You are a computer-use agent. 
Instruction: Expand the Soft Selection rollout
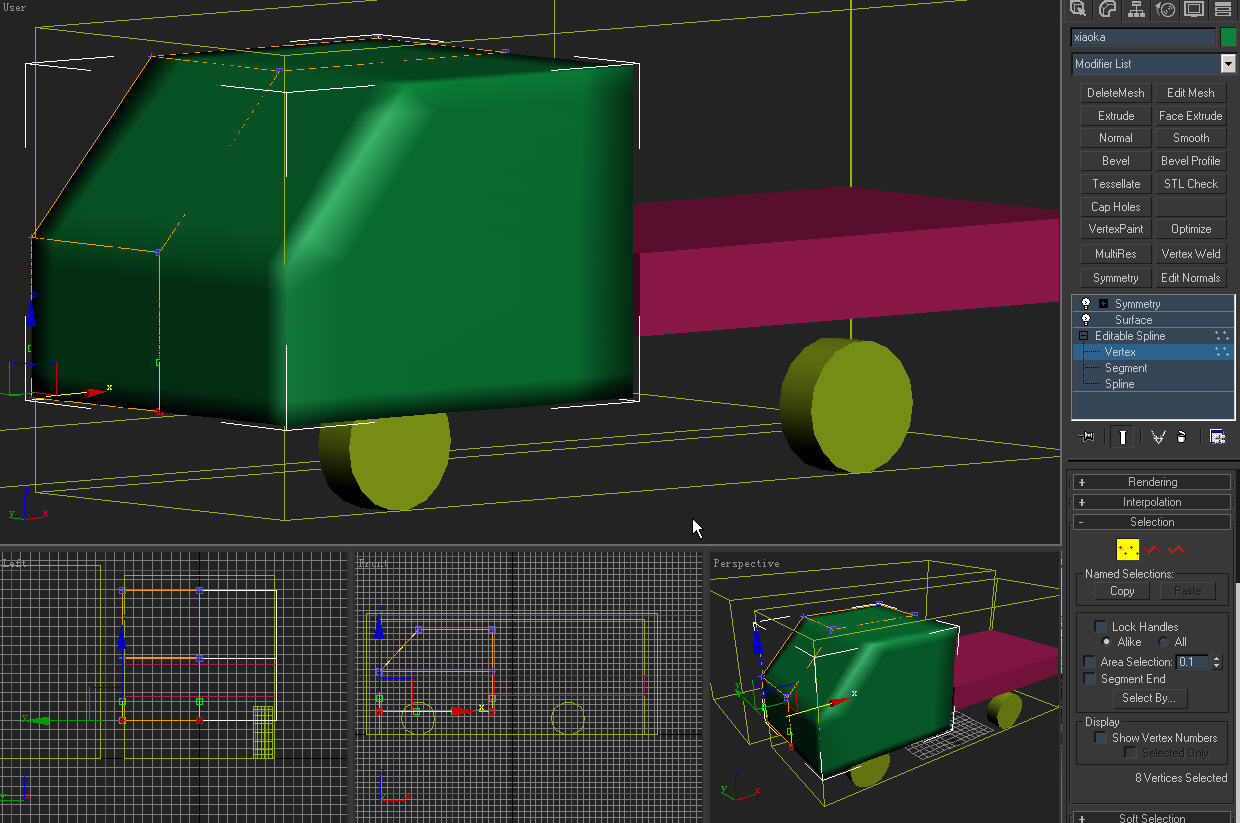[1152, 818]
